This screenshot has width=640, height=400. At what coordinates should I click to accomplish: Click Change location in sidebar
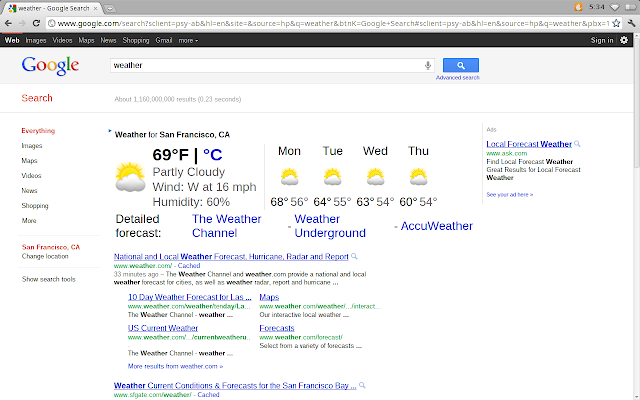tap(45, 256)
